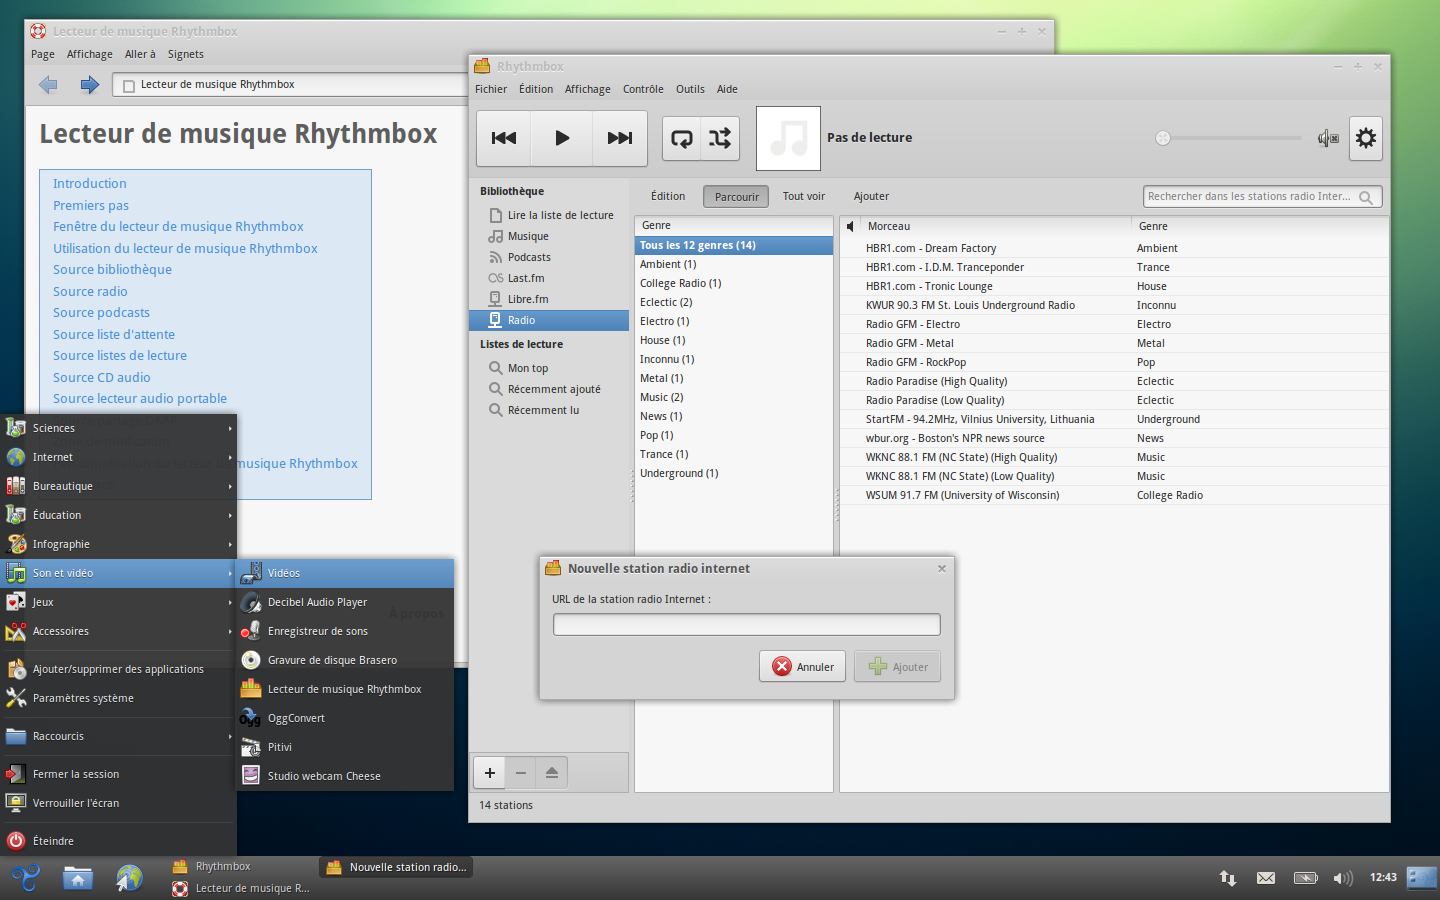Skip to next track in Rhythmbox
The width and height of the screenshot is (1440, 900).
coord(620,138)
